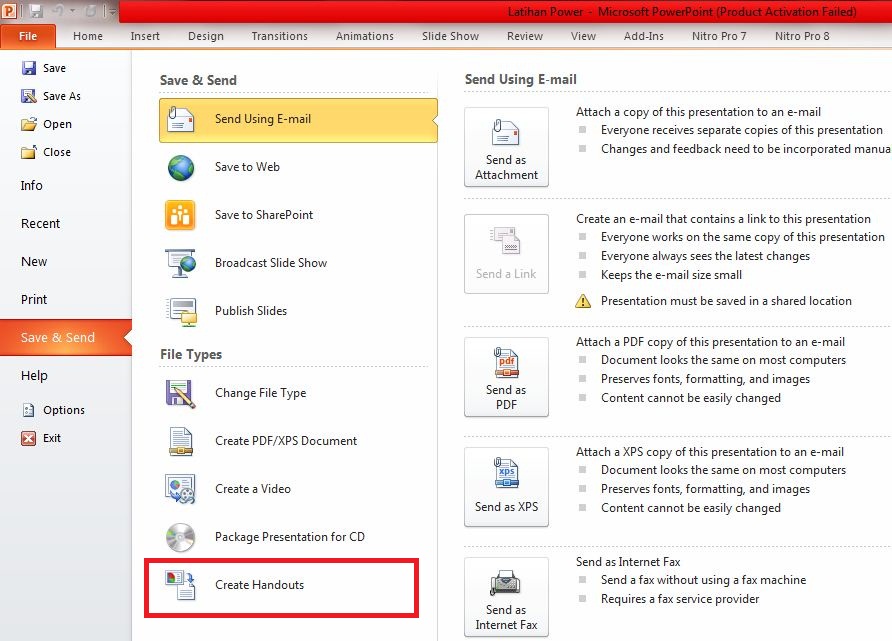
Task: Click the Quick Access undo icon
Action: click(x=59, y=11)
